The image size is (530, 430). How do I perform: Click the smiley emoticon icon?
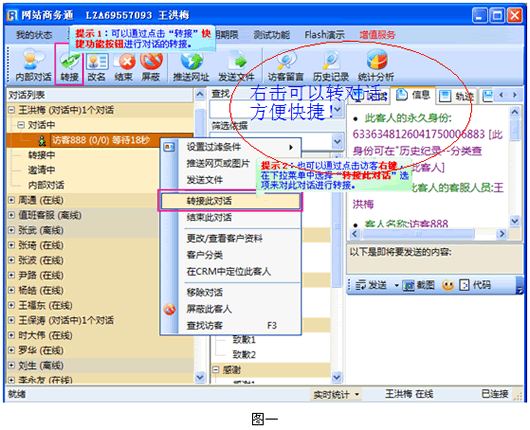(x=448, y=285)
